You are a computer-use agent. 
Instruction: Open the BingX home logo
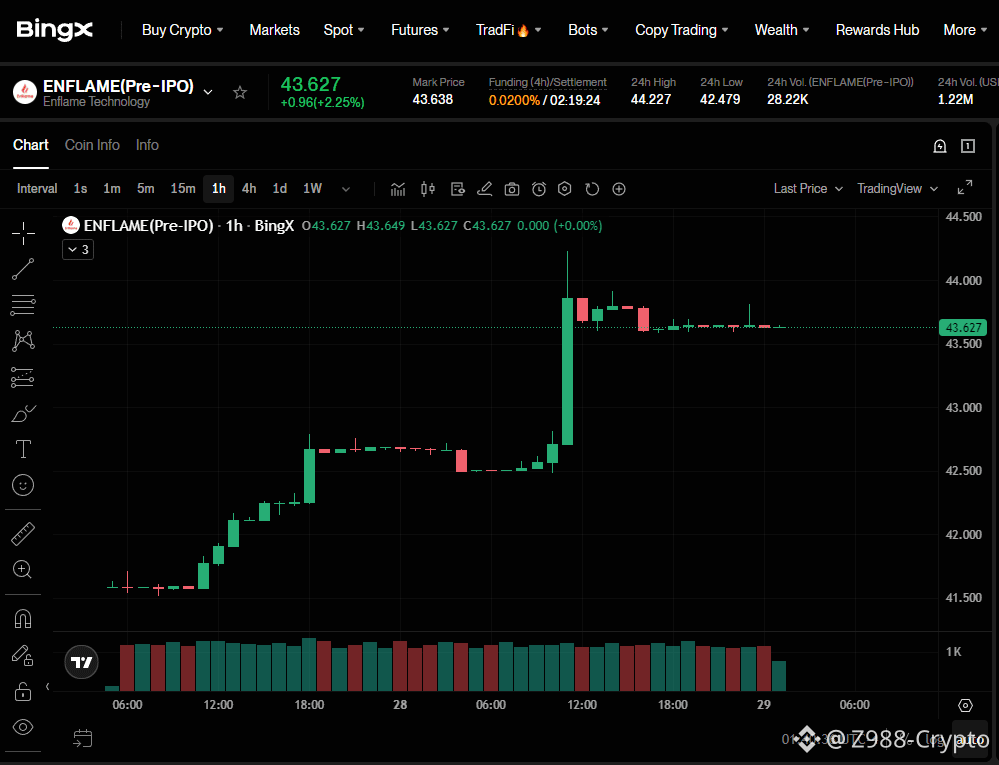point(55,30)
